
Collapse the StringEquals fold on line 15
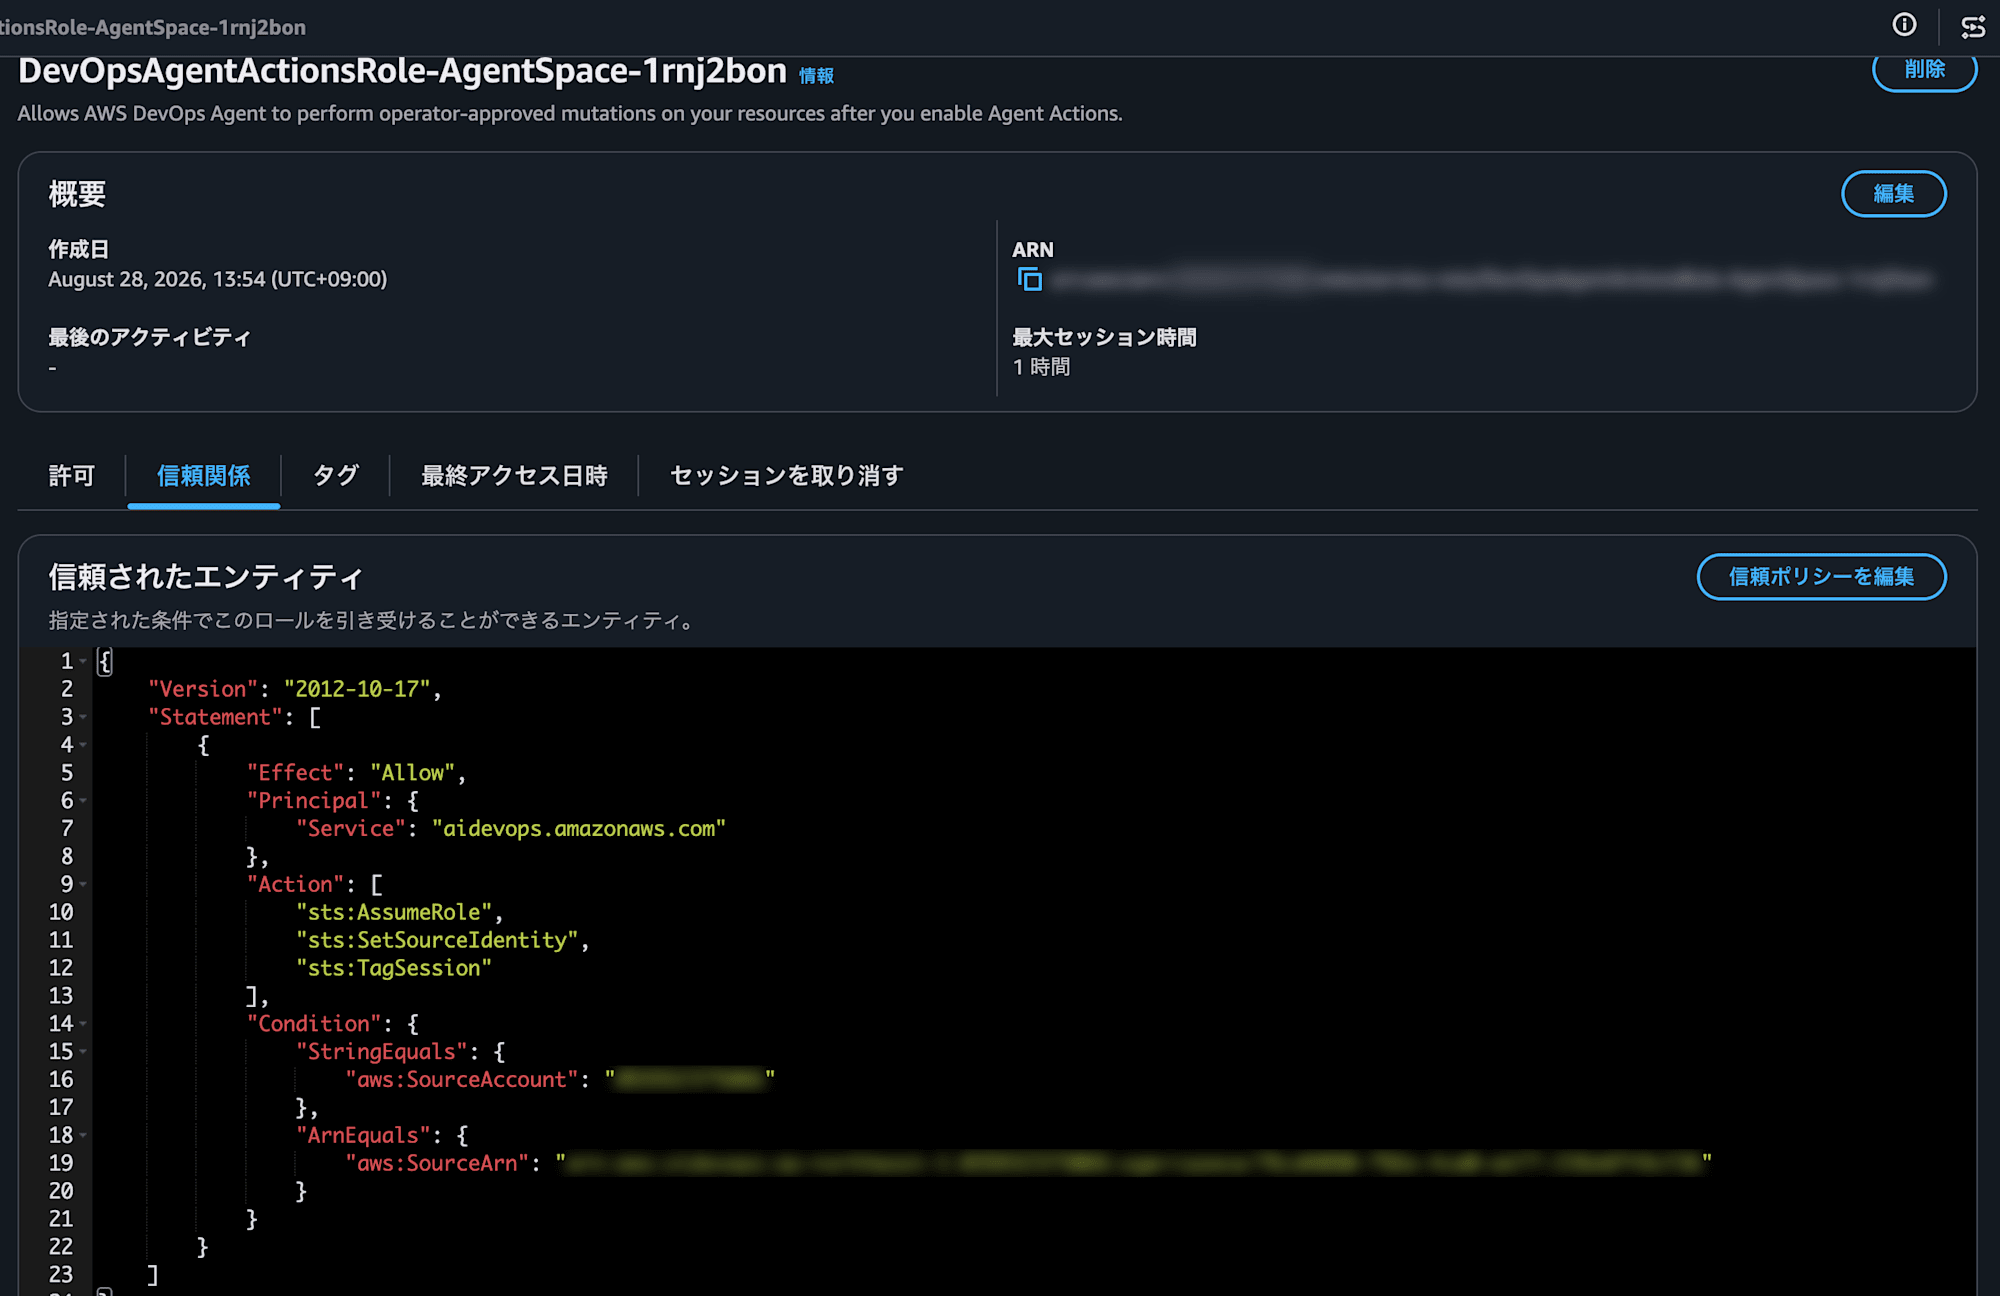pyautogui.click(x=83, y=1052)
